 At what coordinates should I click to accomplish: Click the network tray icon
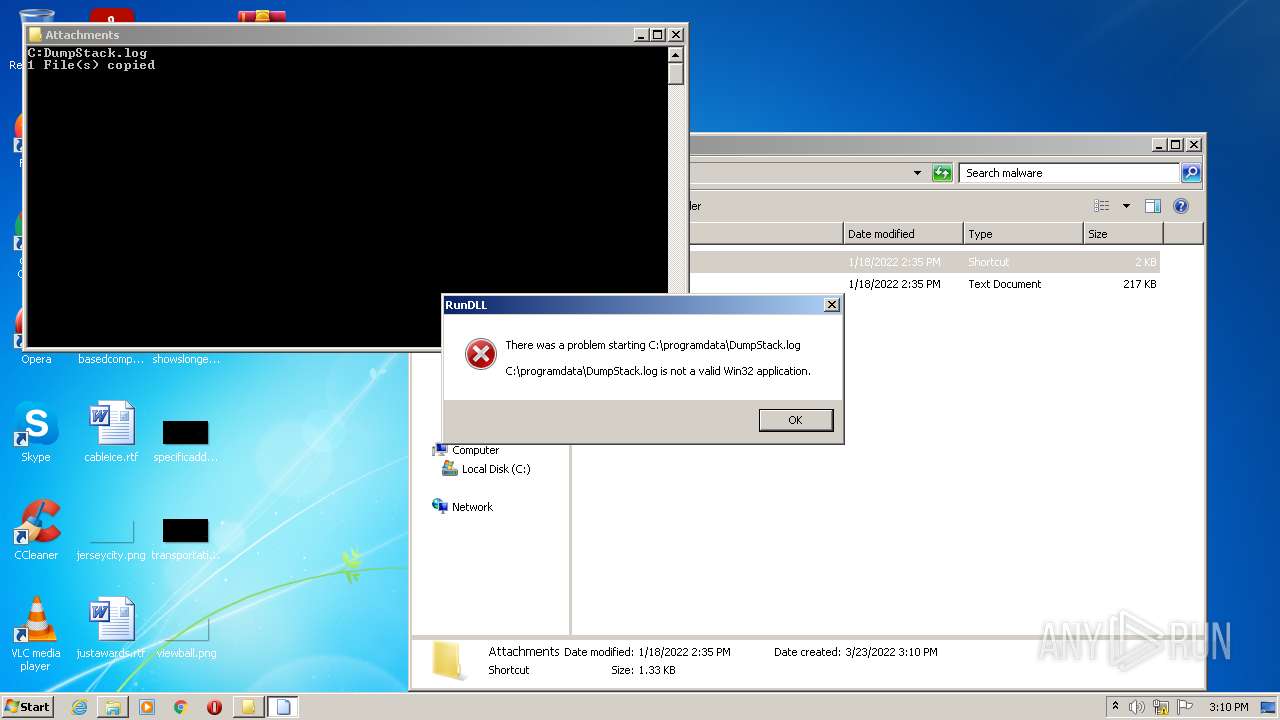pos(1161,707)
